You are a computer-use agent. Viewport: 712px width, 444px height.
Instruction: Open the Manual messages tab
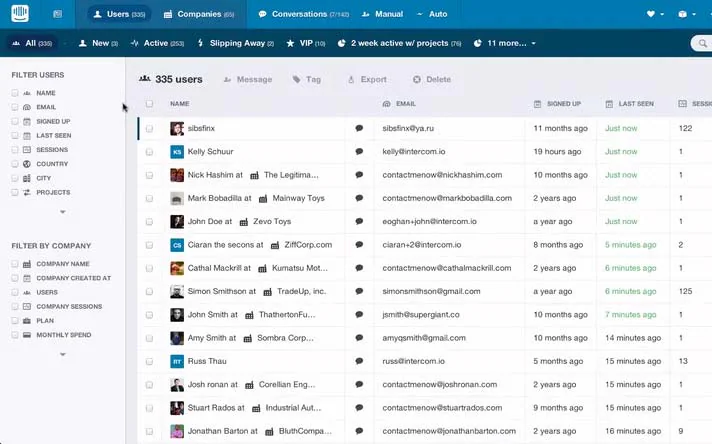pyautogui.click(x=382, y=14)
